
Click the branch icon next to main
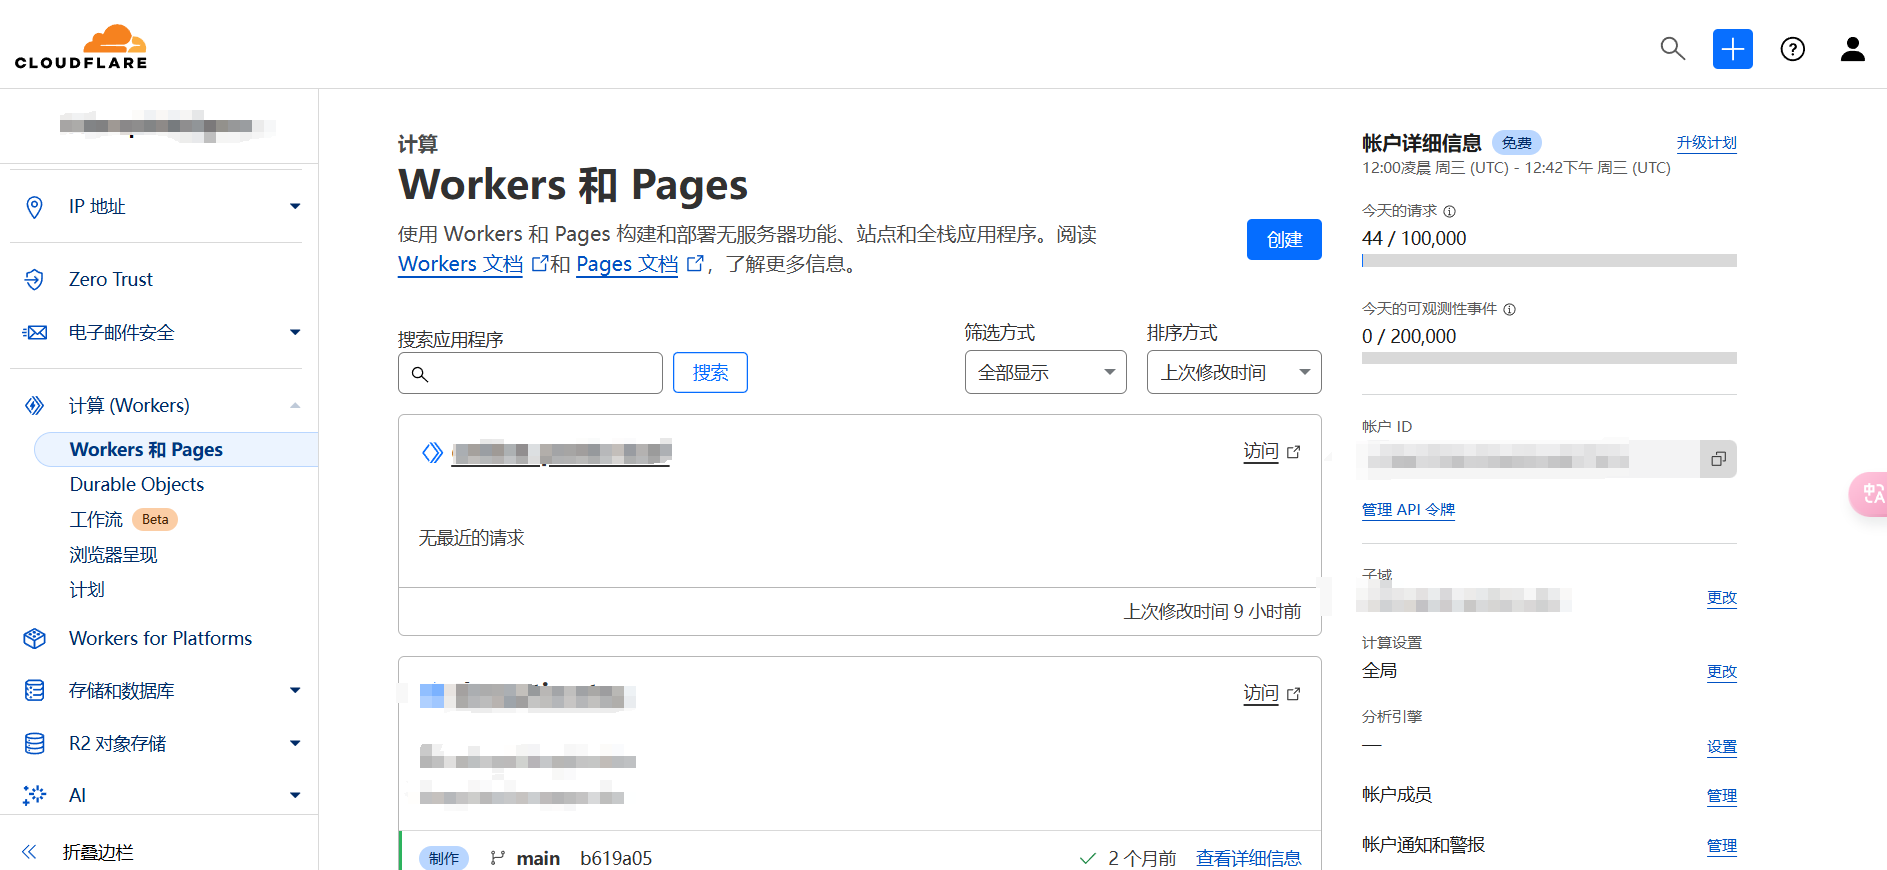coord(497,858)
